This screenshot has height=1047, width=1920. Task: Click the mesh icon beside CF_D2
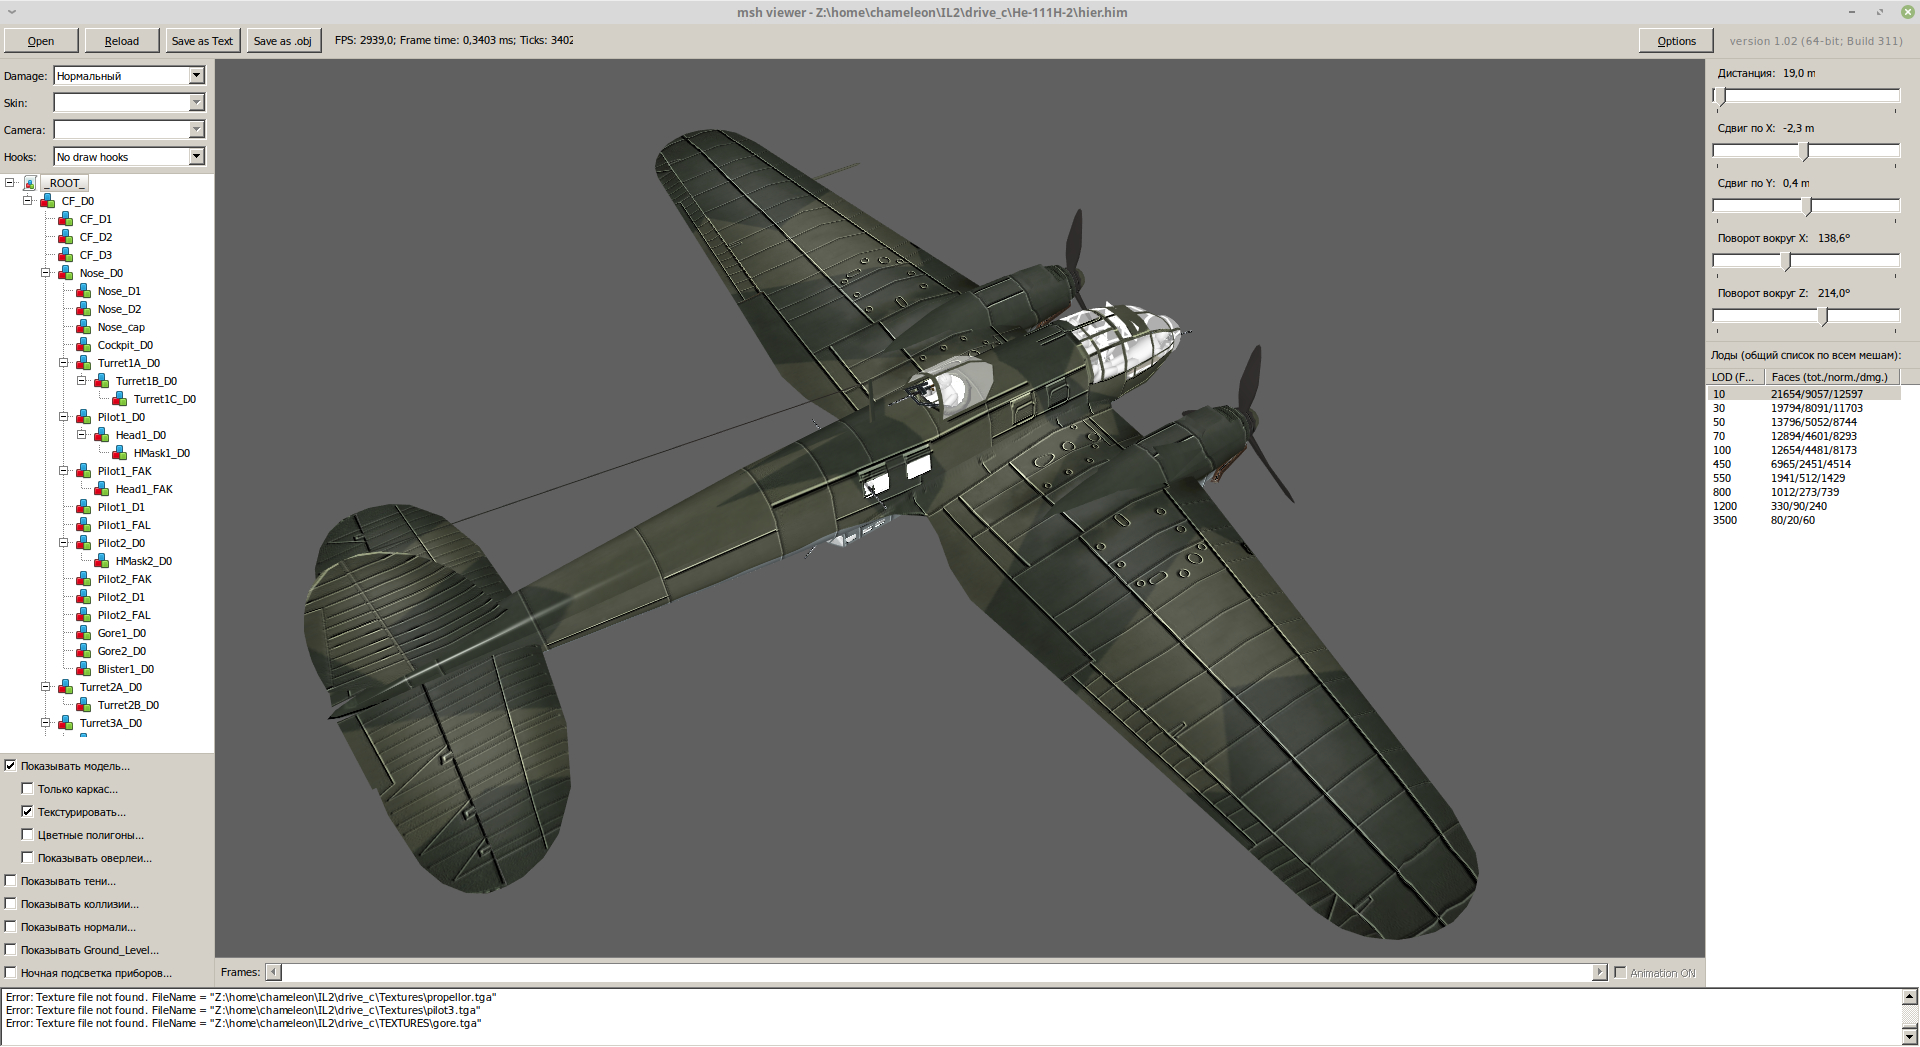tap(66, 237)
